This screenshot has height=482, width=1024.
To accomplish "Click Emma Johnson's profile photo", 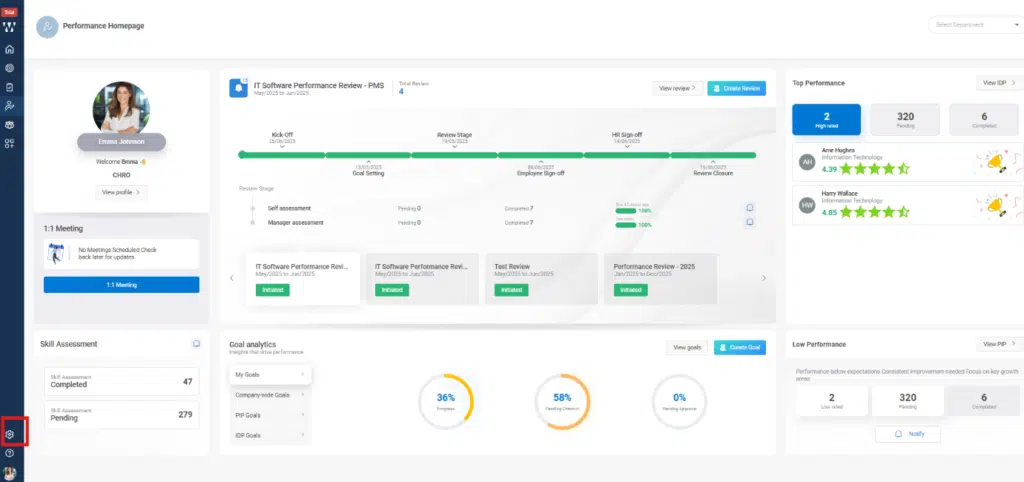I will [x=121, y=108].
